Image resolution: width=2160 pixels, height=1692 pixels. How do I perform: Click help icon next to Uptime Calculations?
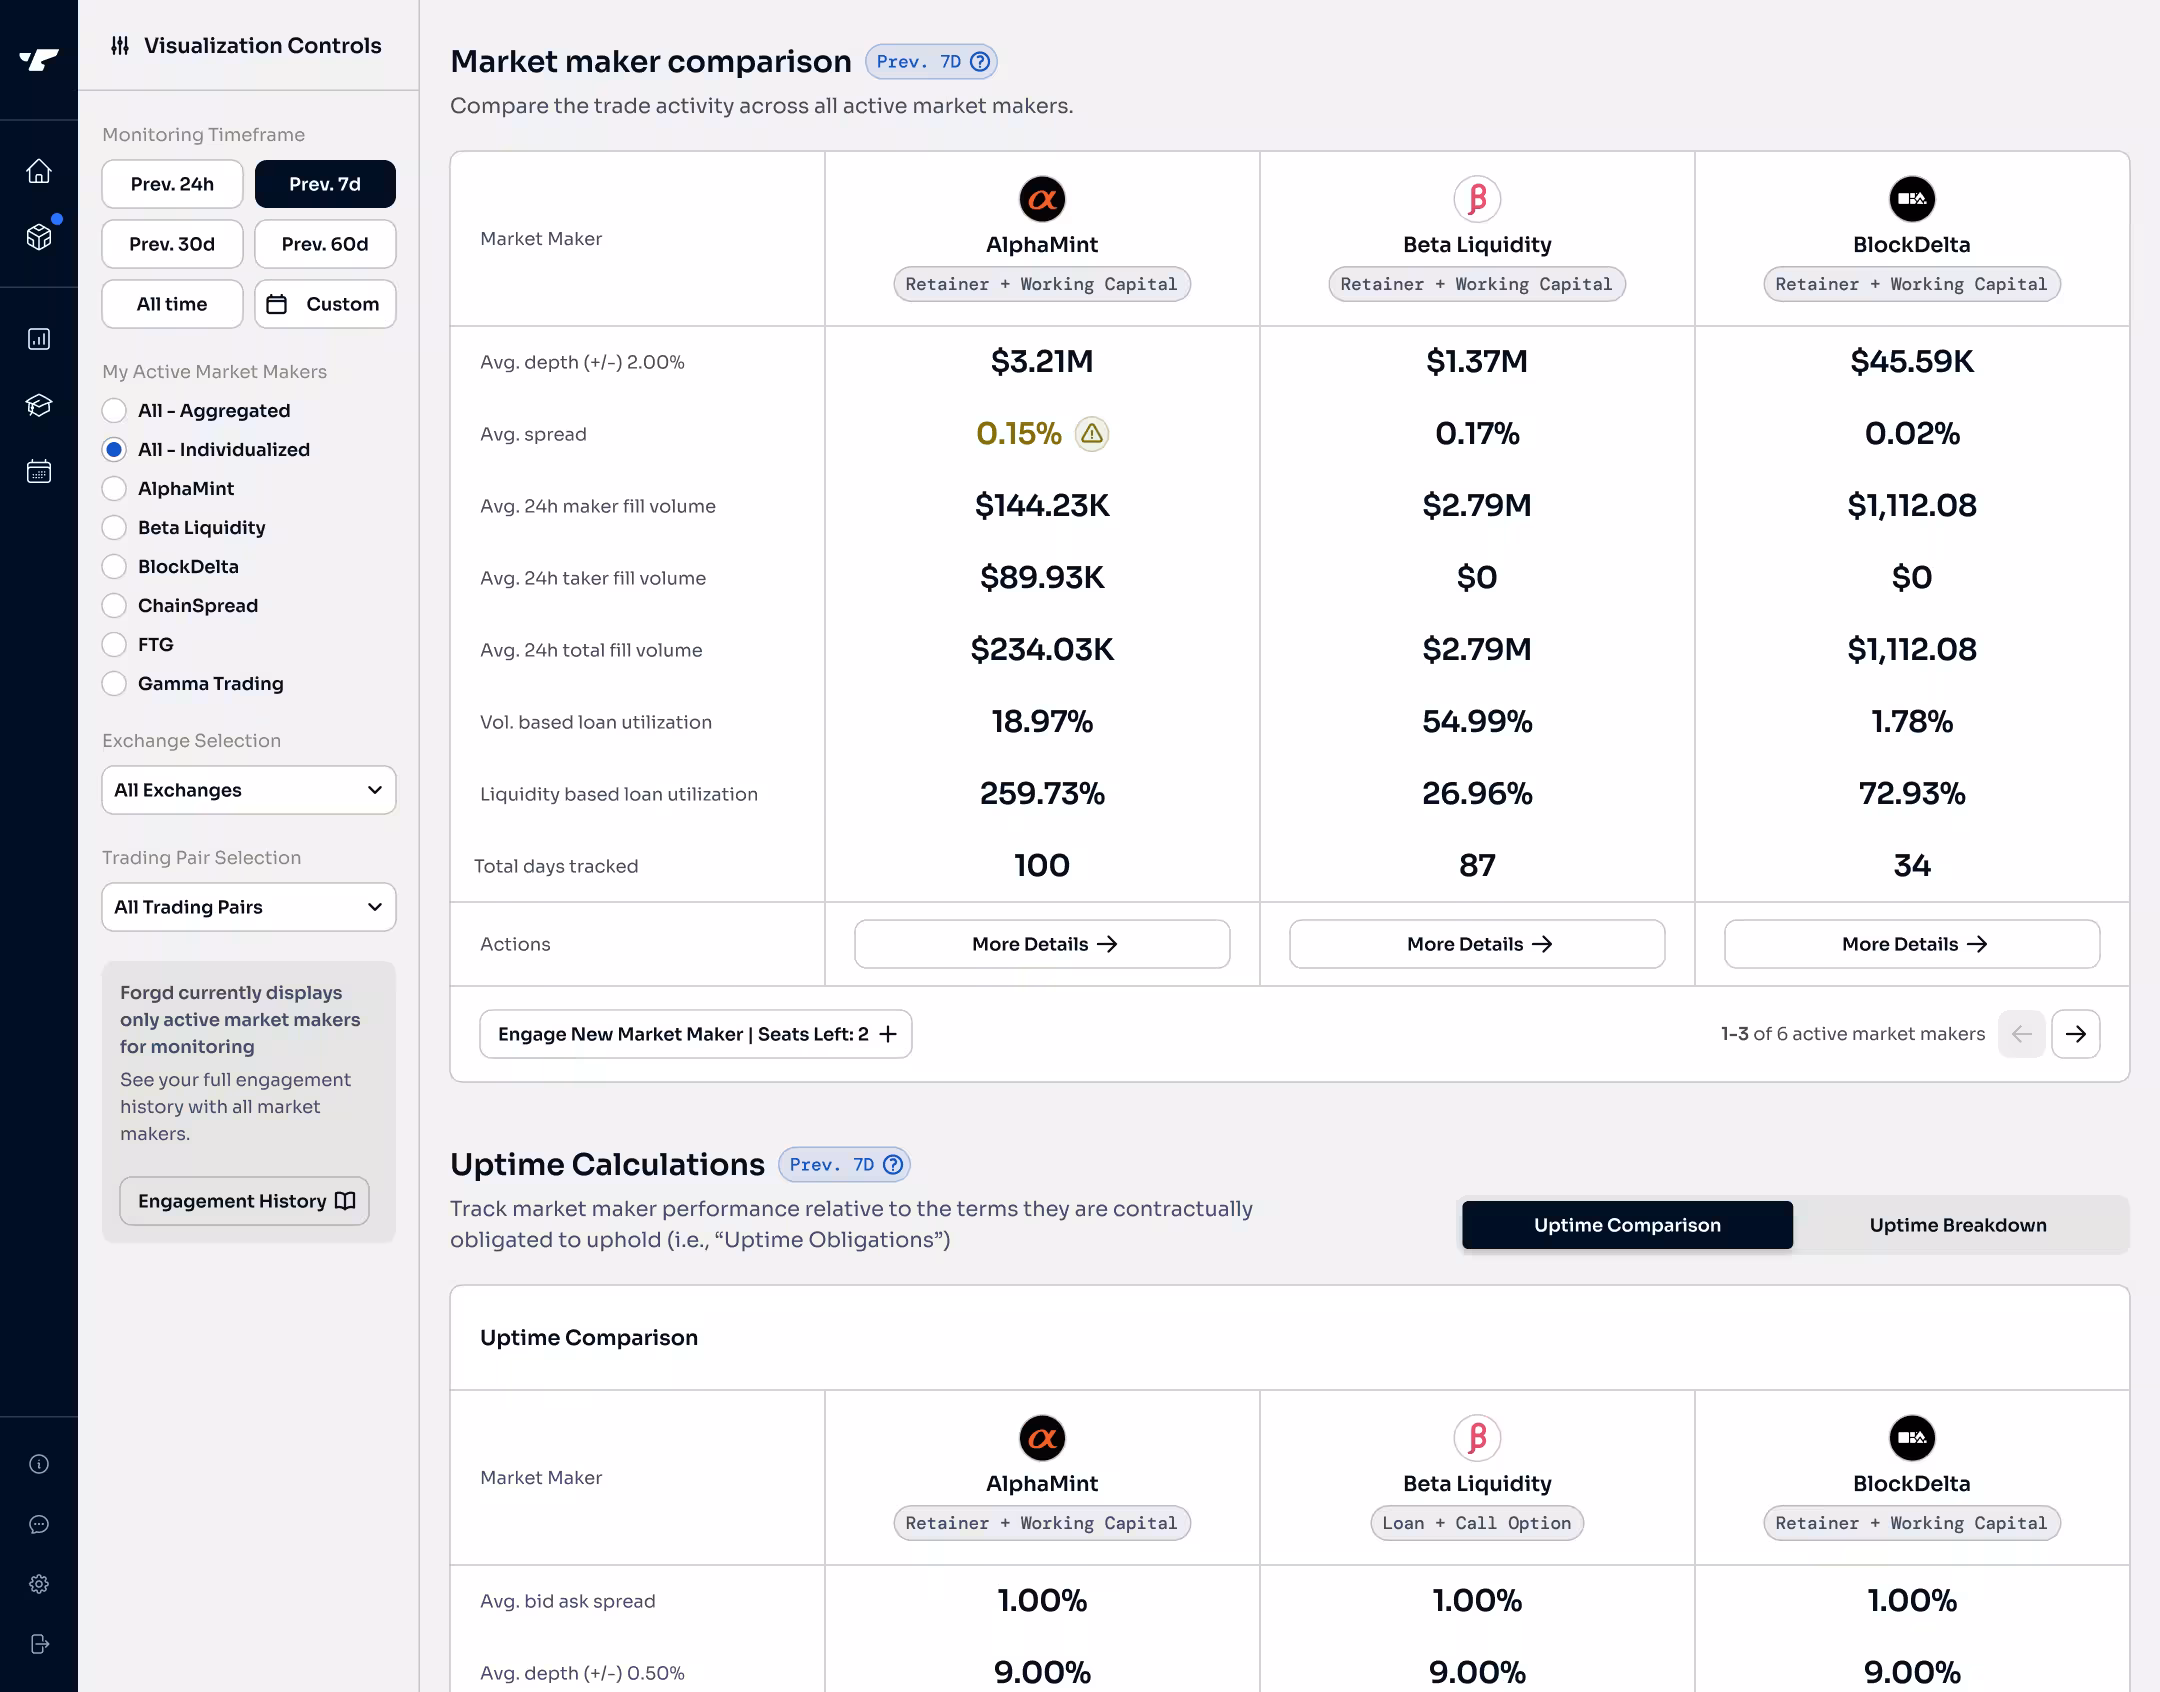893,1164
